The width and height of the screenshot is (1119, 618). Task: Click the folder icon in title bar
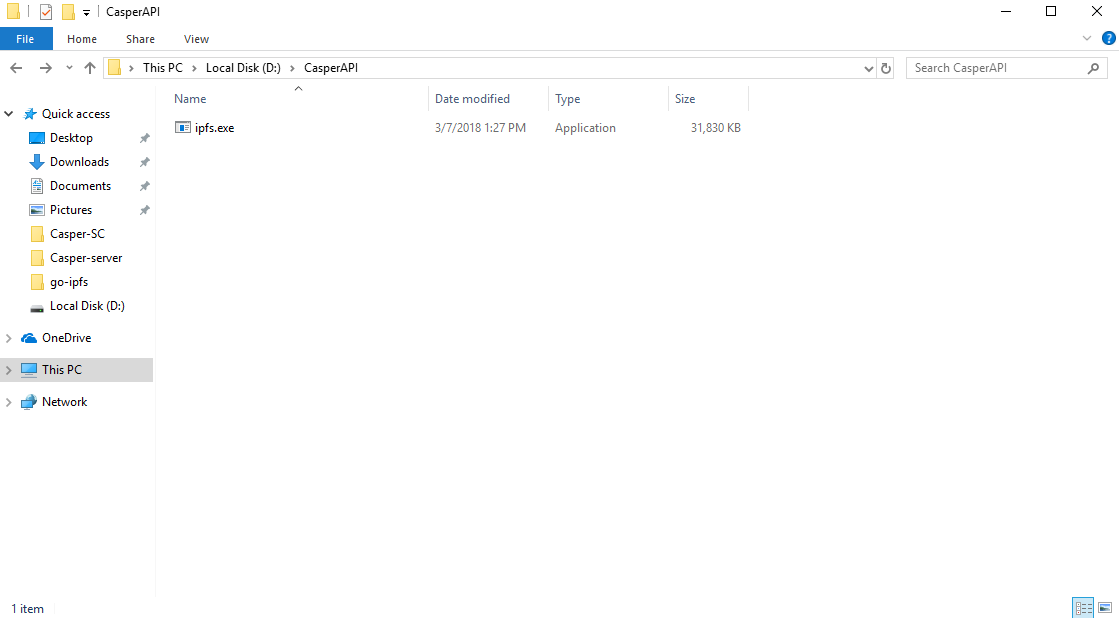click(x=13, y=11)
